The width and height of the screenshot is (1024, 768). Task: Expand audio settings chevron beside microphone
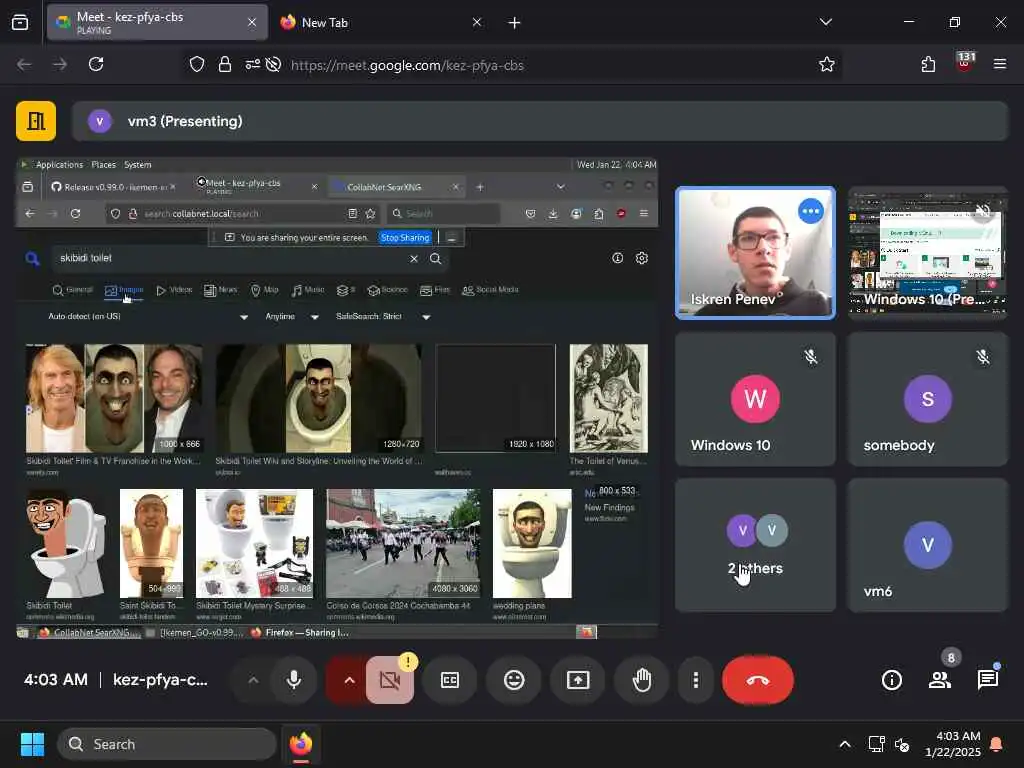[253, 680]
